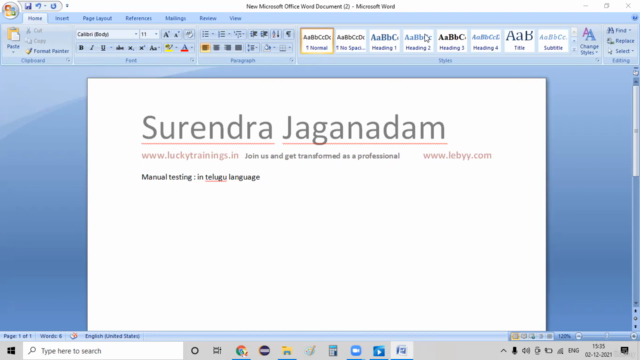Screen dimensions: 640x360
Task: Paste clipboard contents
Action: point(13,41)
